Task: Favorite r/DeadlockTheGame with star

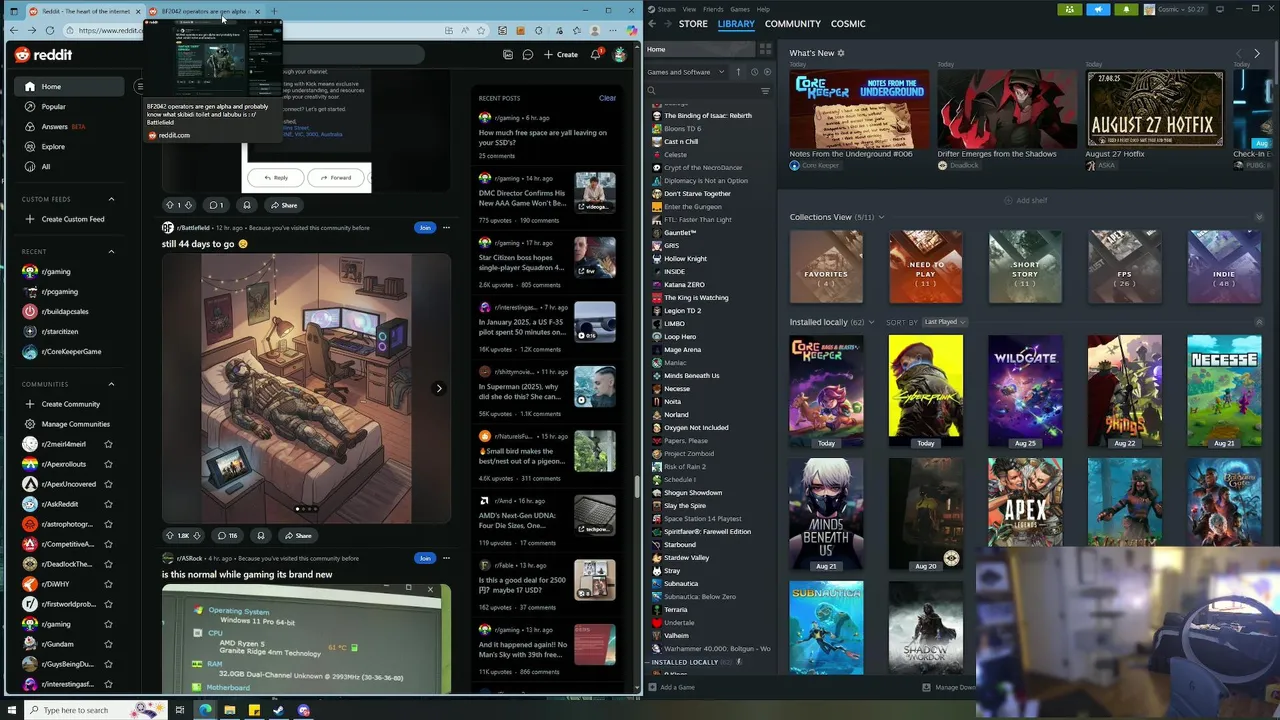Action: click(108, 564)
